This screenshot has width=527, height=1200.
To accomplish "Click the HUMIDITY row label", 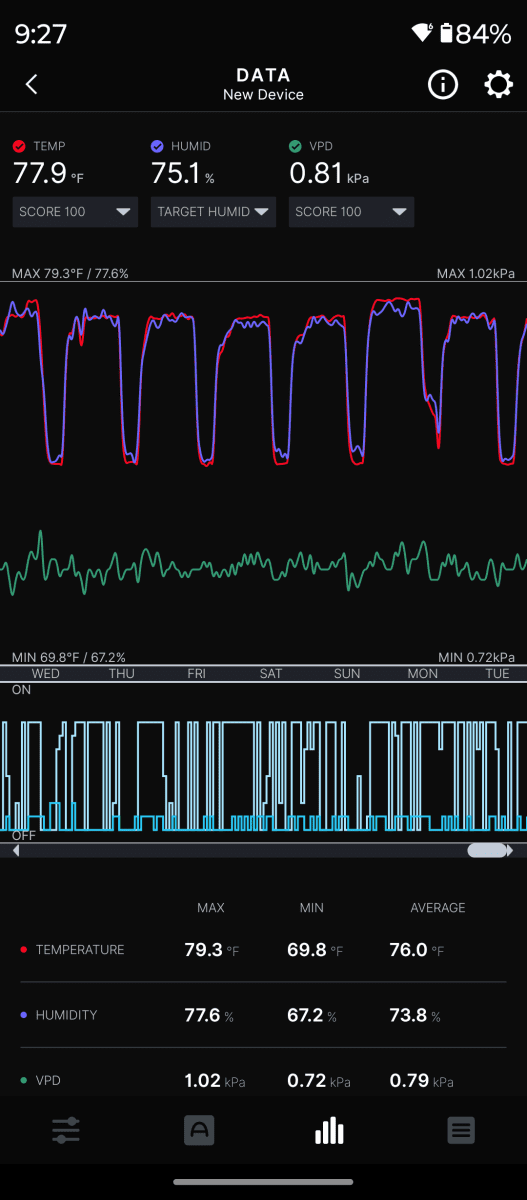I will click(66, 1015).
